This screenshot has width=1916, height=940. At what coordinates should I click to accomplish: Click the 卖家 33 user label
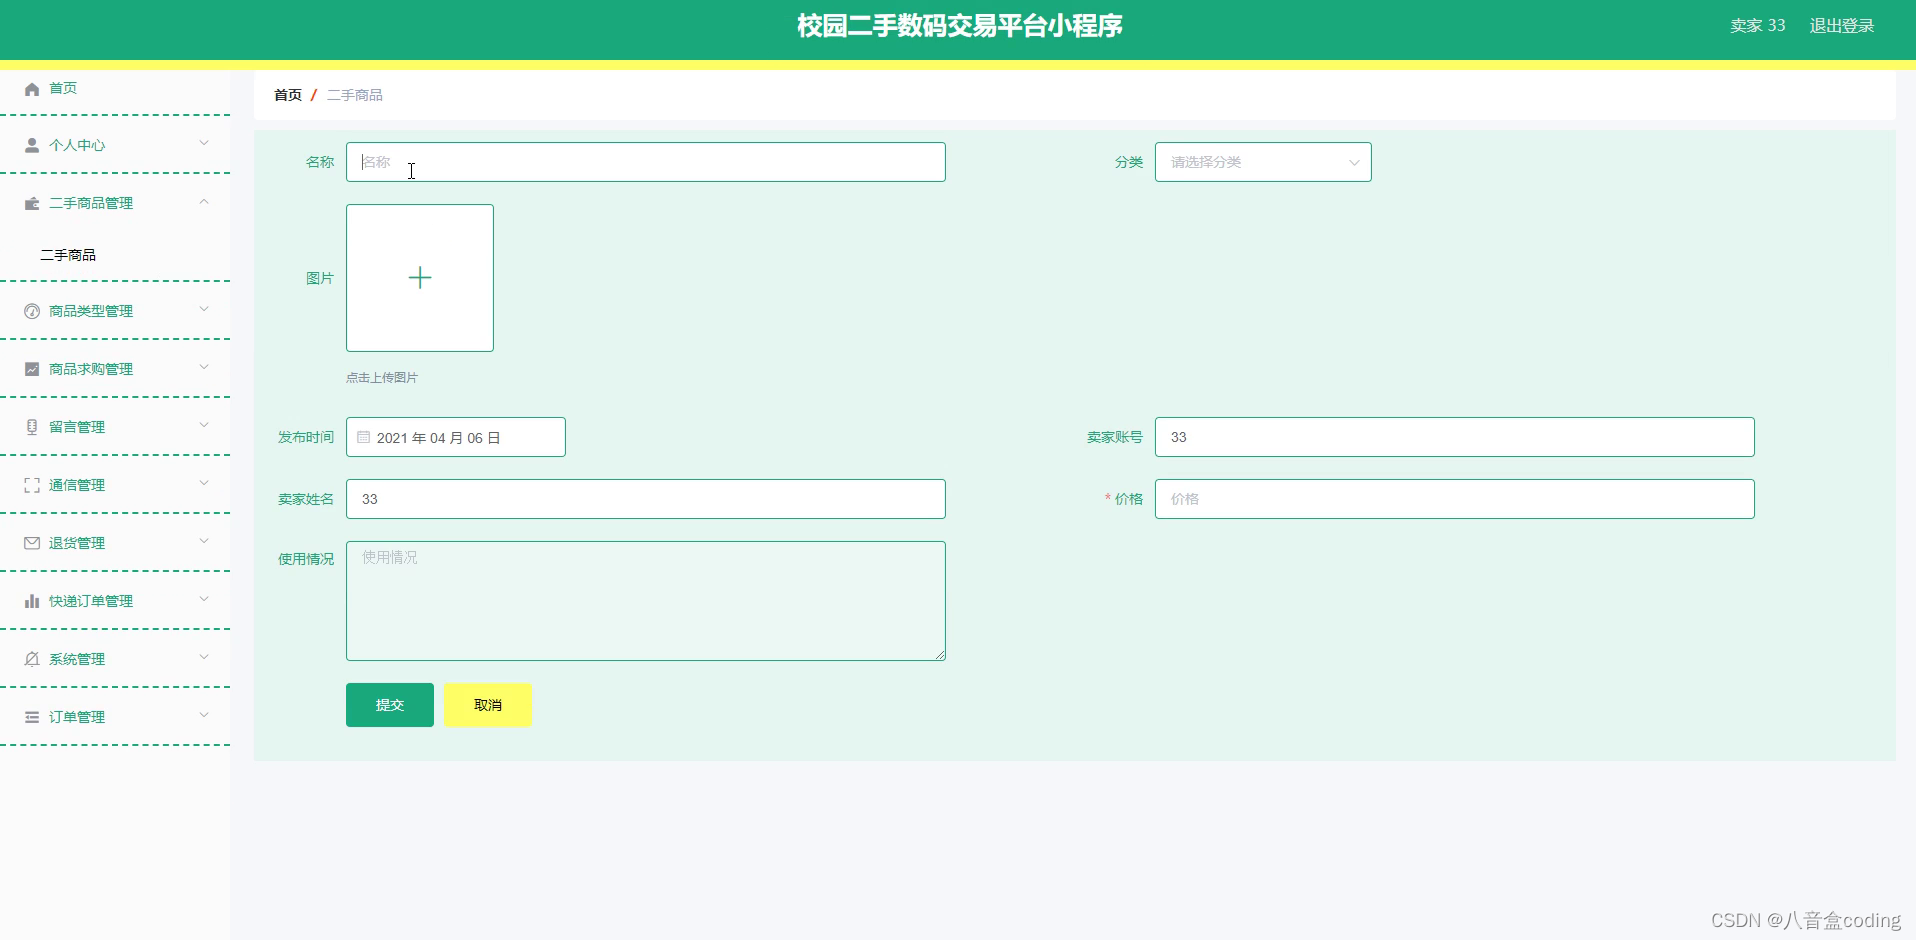1758,26
